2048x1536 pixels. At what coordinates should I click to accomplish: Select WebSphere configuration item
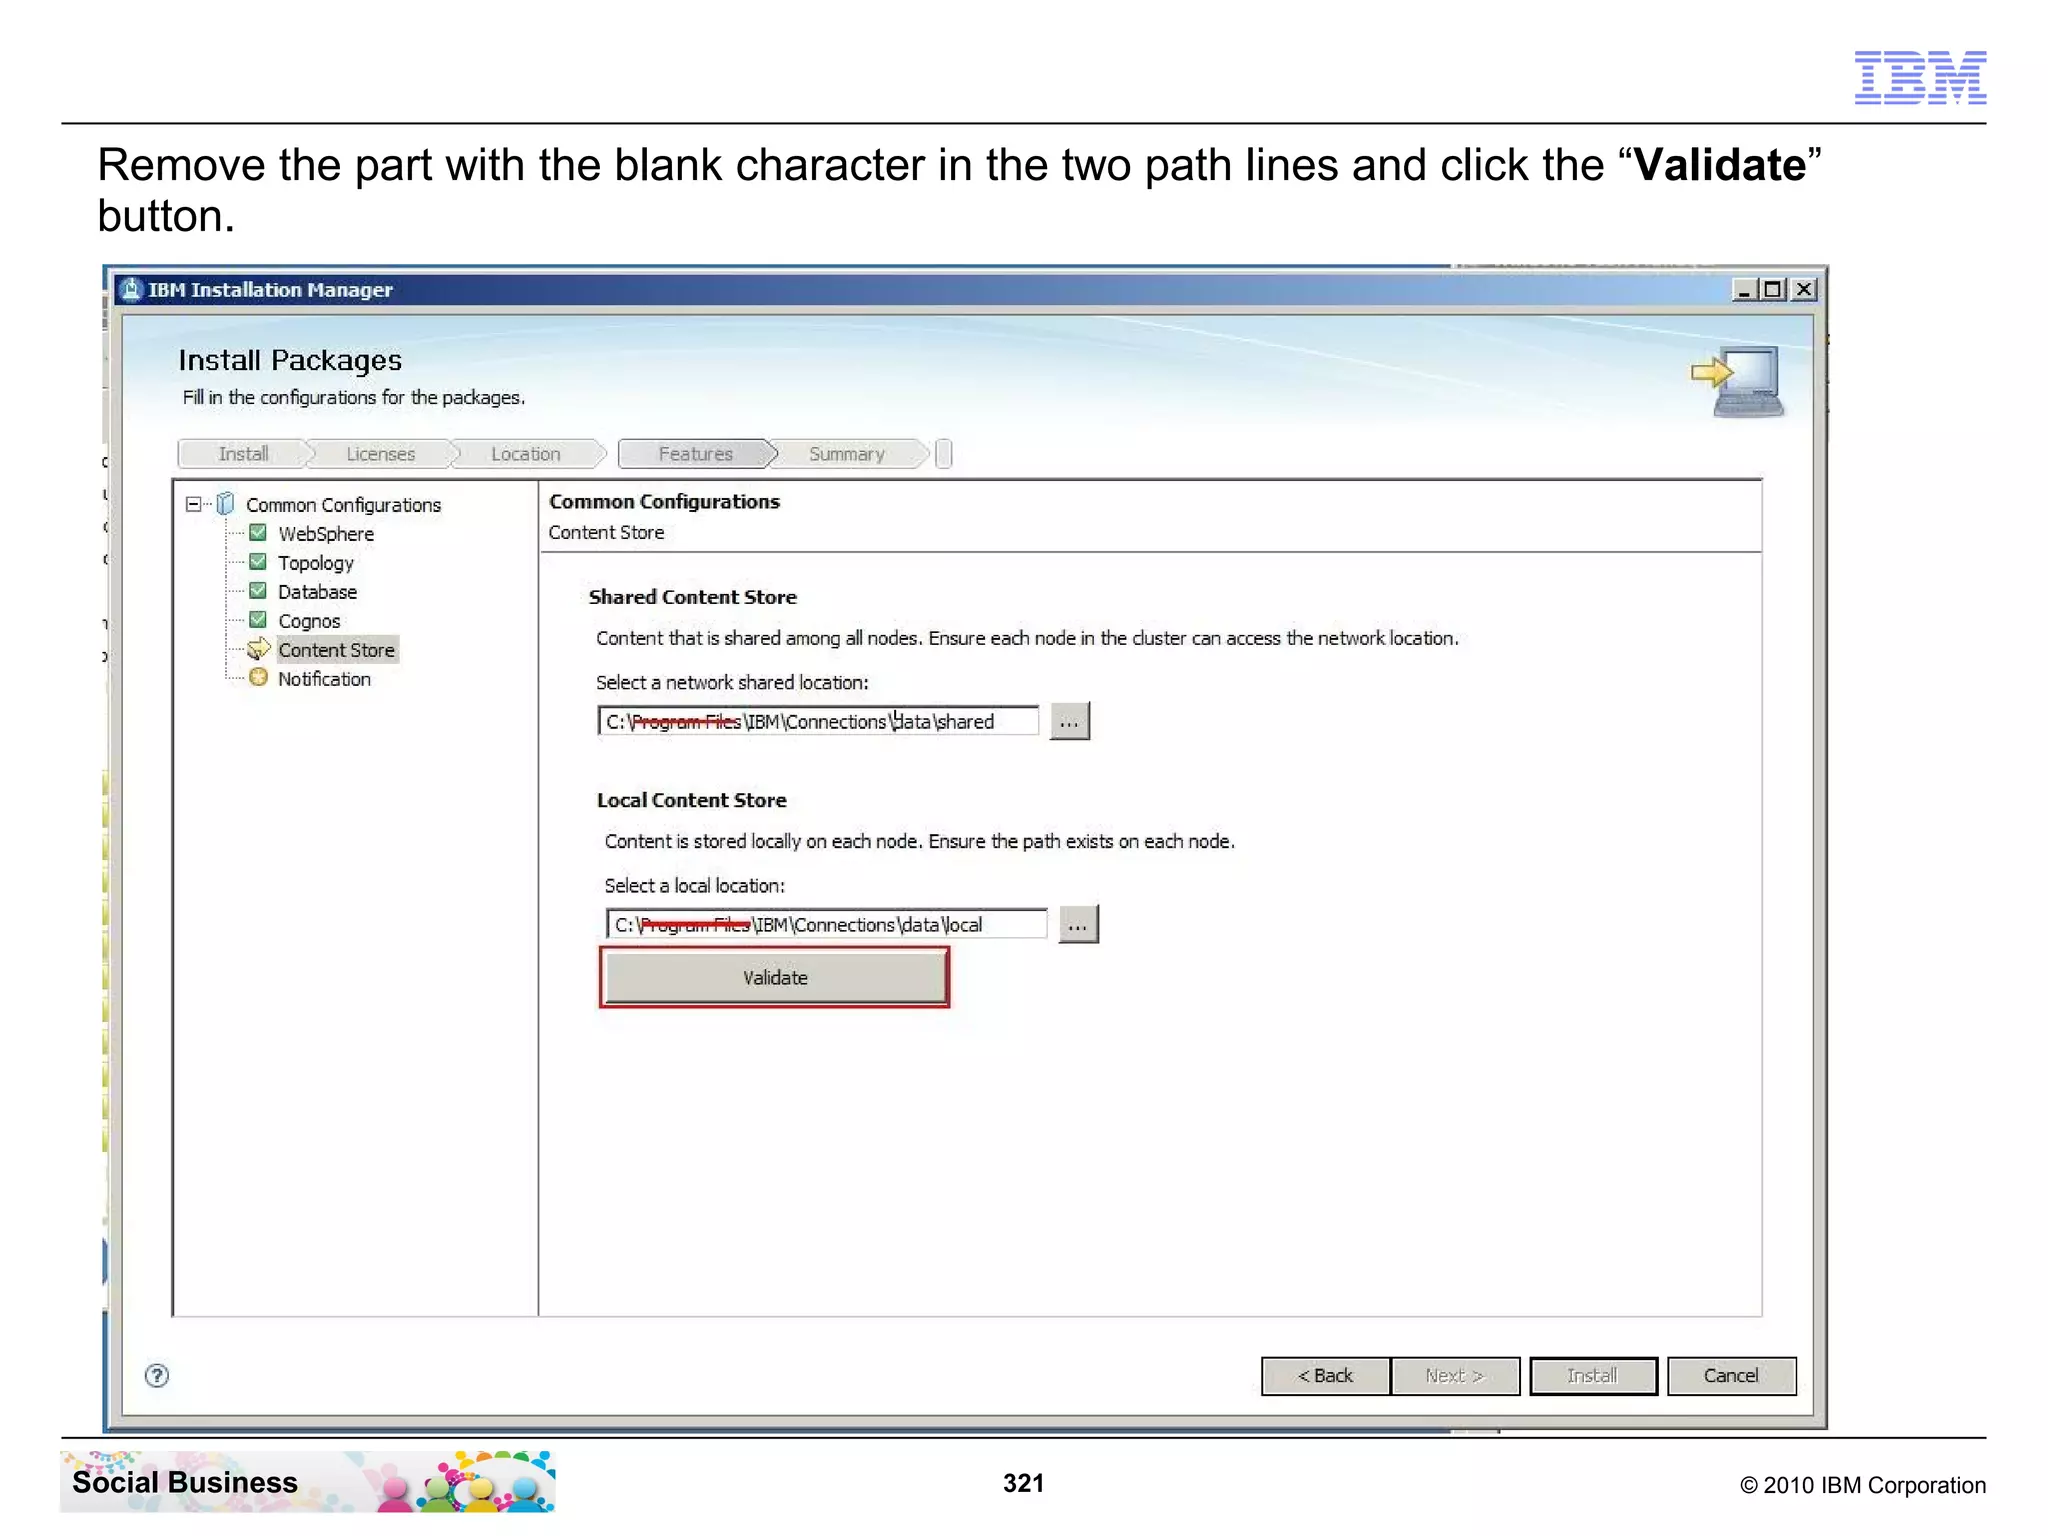point(326,534)
